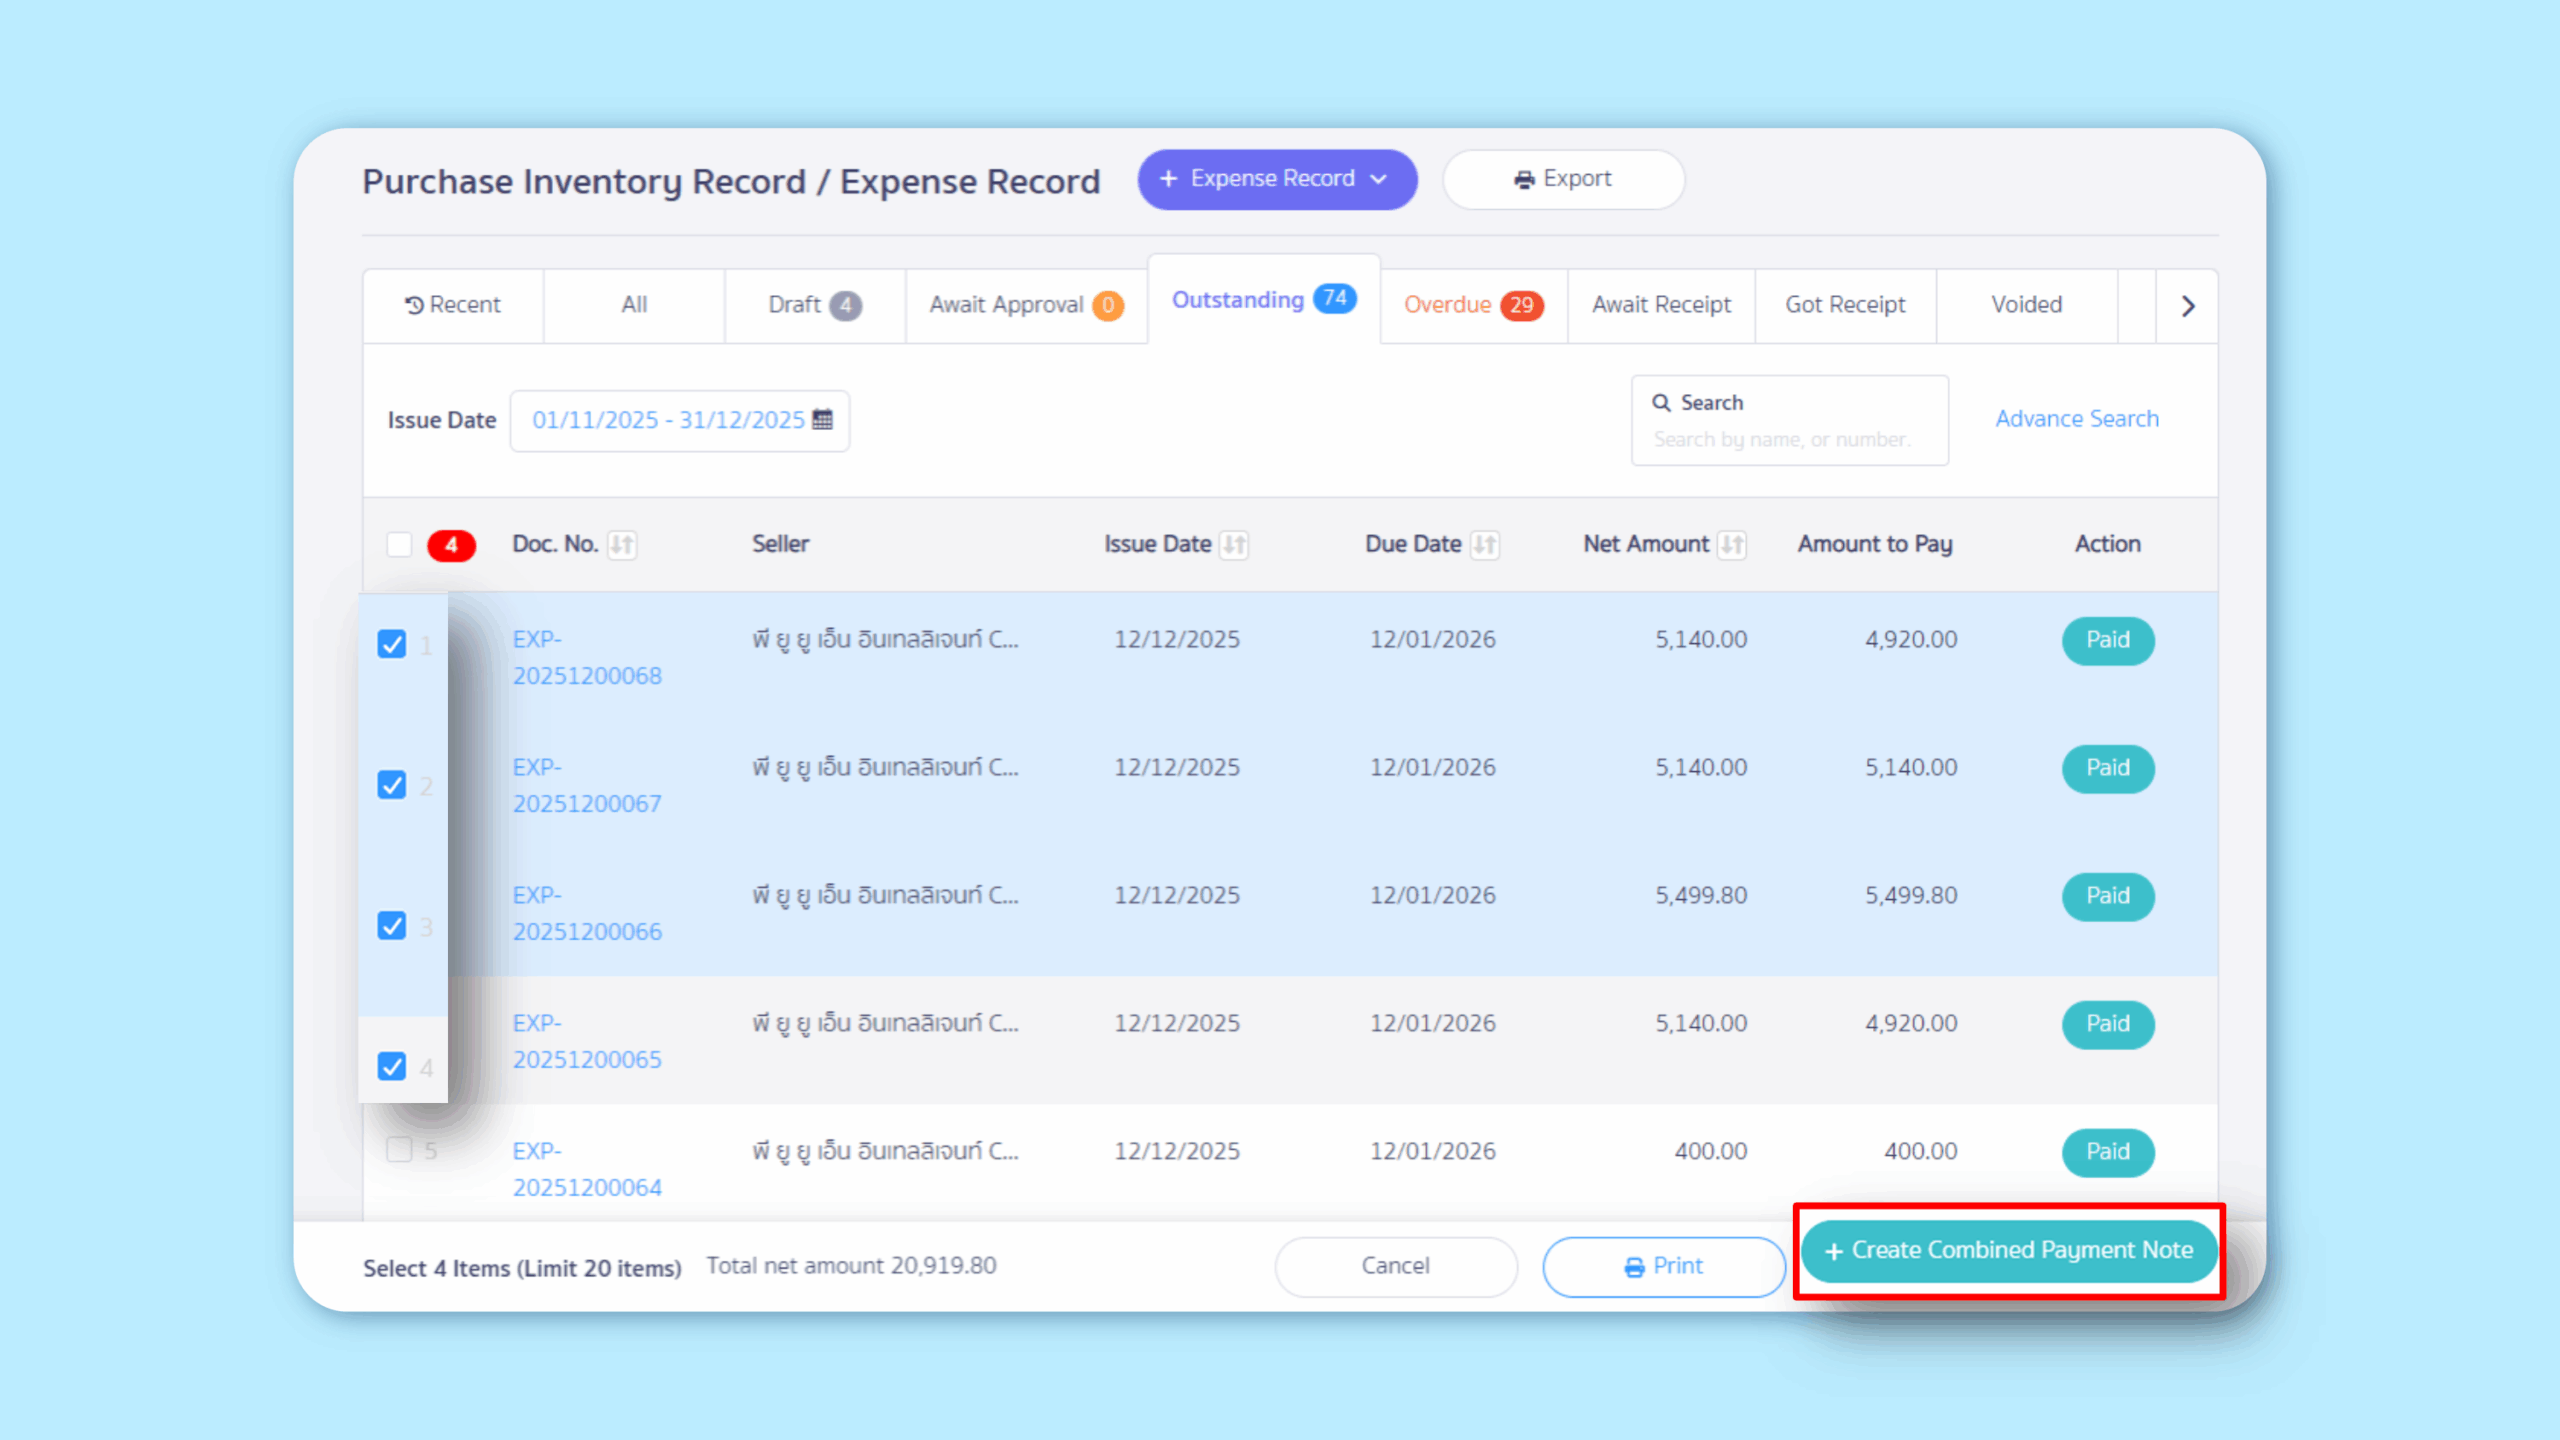Open the Expense Record dropdown
2560x1440 pixels.
pyautogui.click(x=1277, y=179)
